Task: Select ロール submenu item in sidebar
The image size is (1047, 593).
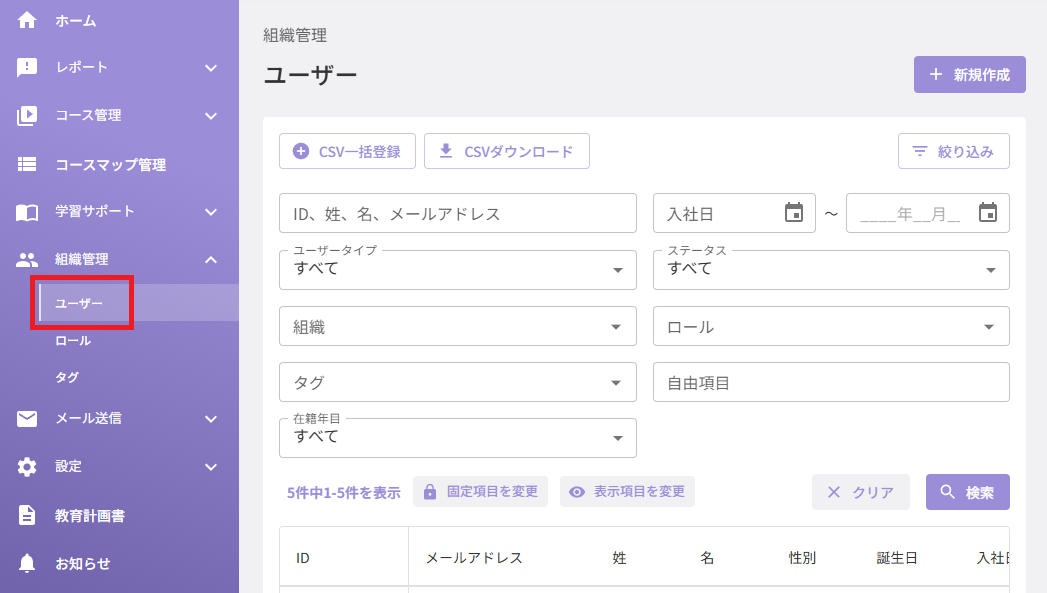Action: [x=73, y=341]
